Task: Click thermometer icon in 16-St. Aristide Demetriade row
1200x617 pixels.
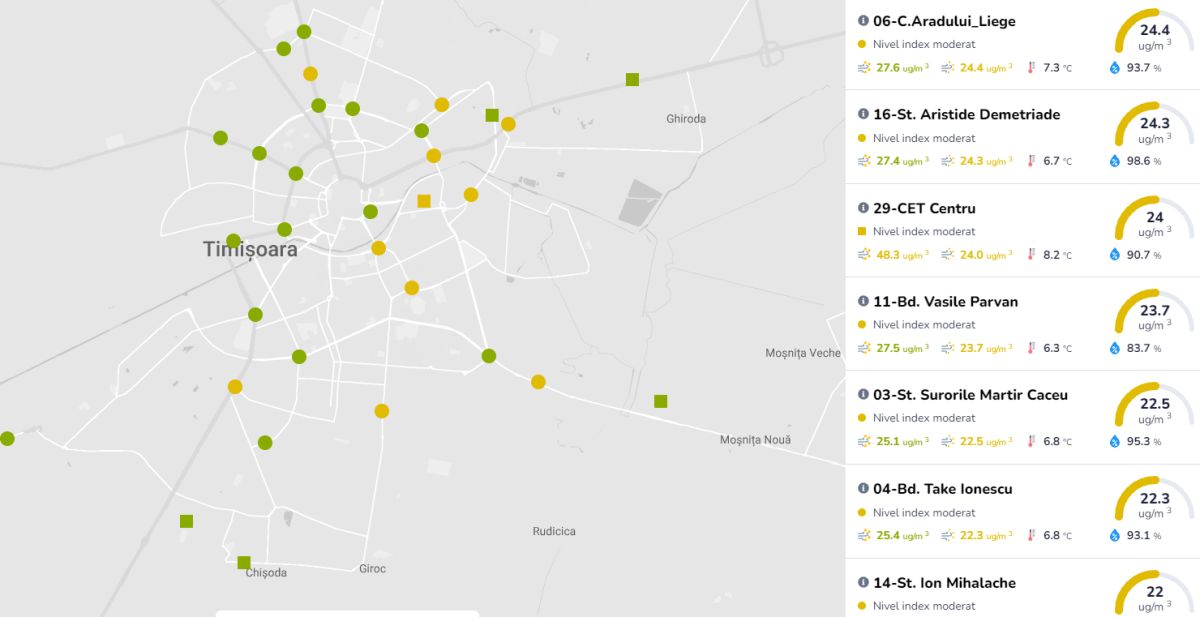Action: (x=1031, y=161)
